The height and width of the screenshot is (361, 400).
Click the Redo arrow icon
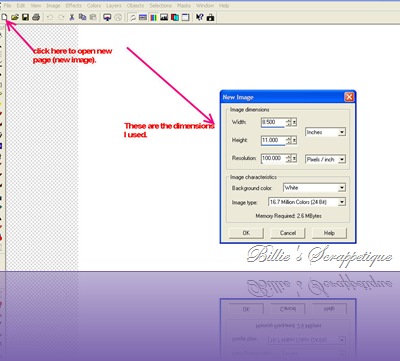tap(61, 17)
